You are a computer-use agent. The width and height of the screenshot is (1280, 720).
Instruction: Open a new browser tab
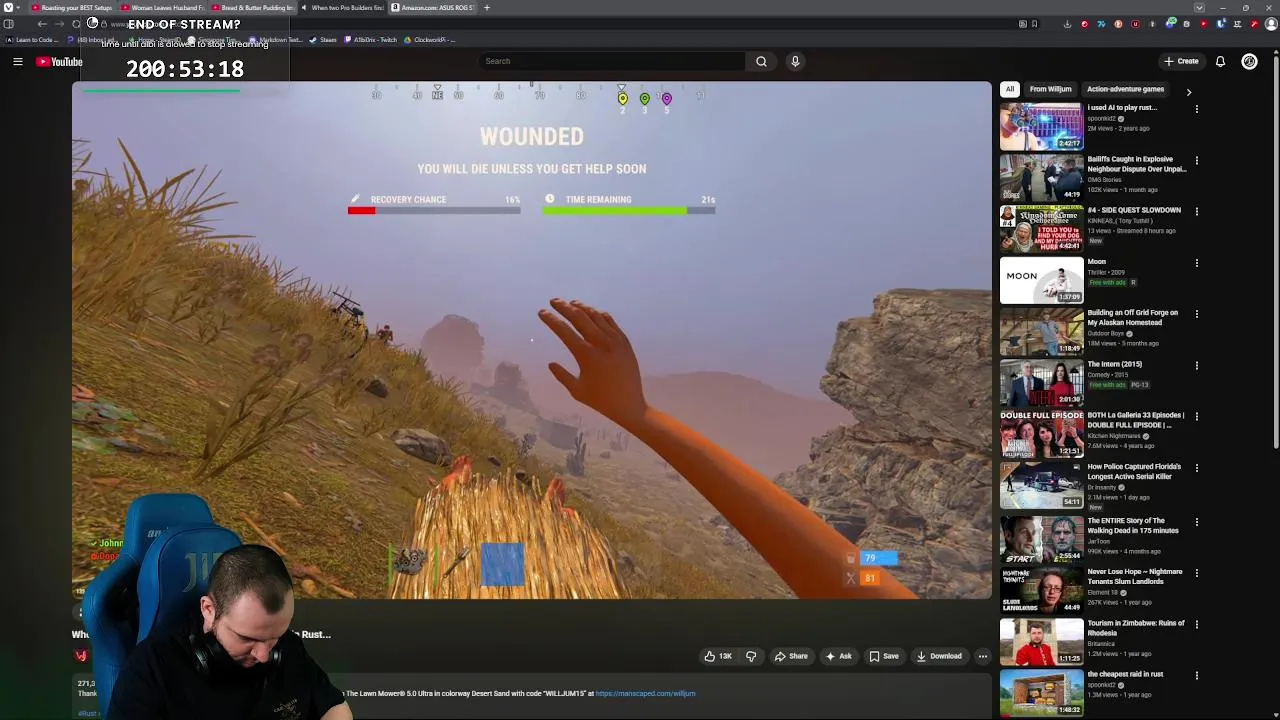[x=487, y=8]
